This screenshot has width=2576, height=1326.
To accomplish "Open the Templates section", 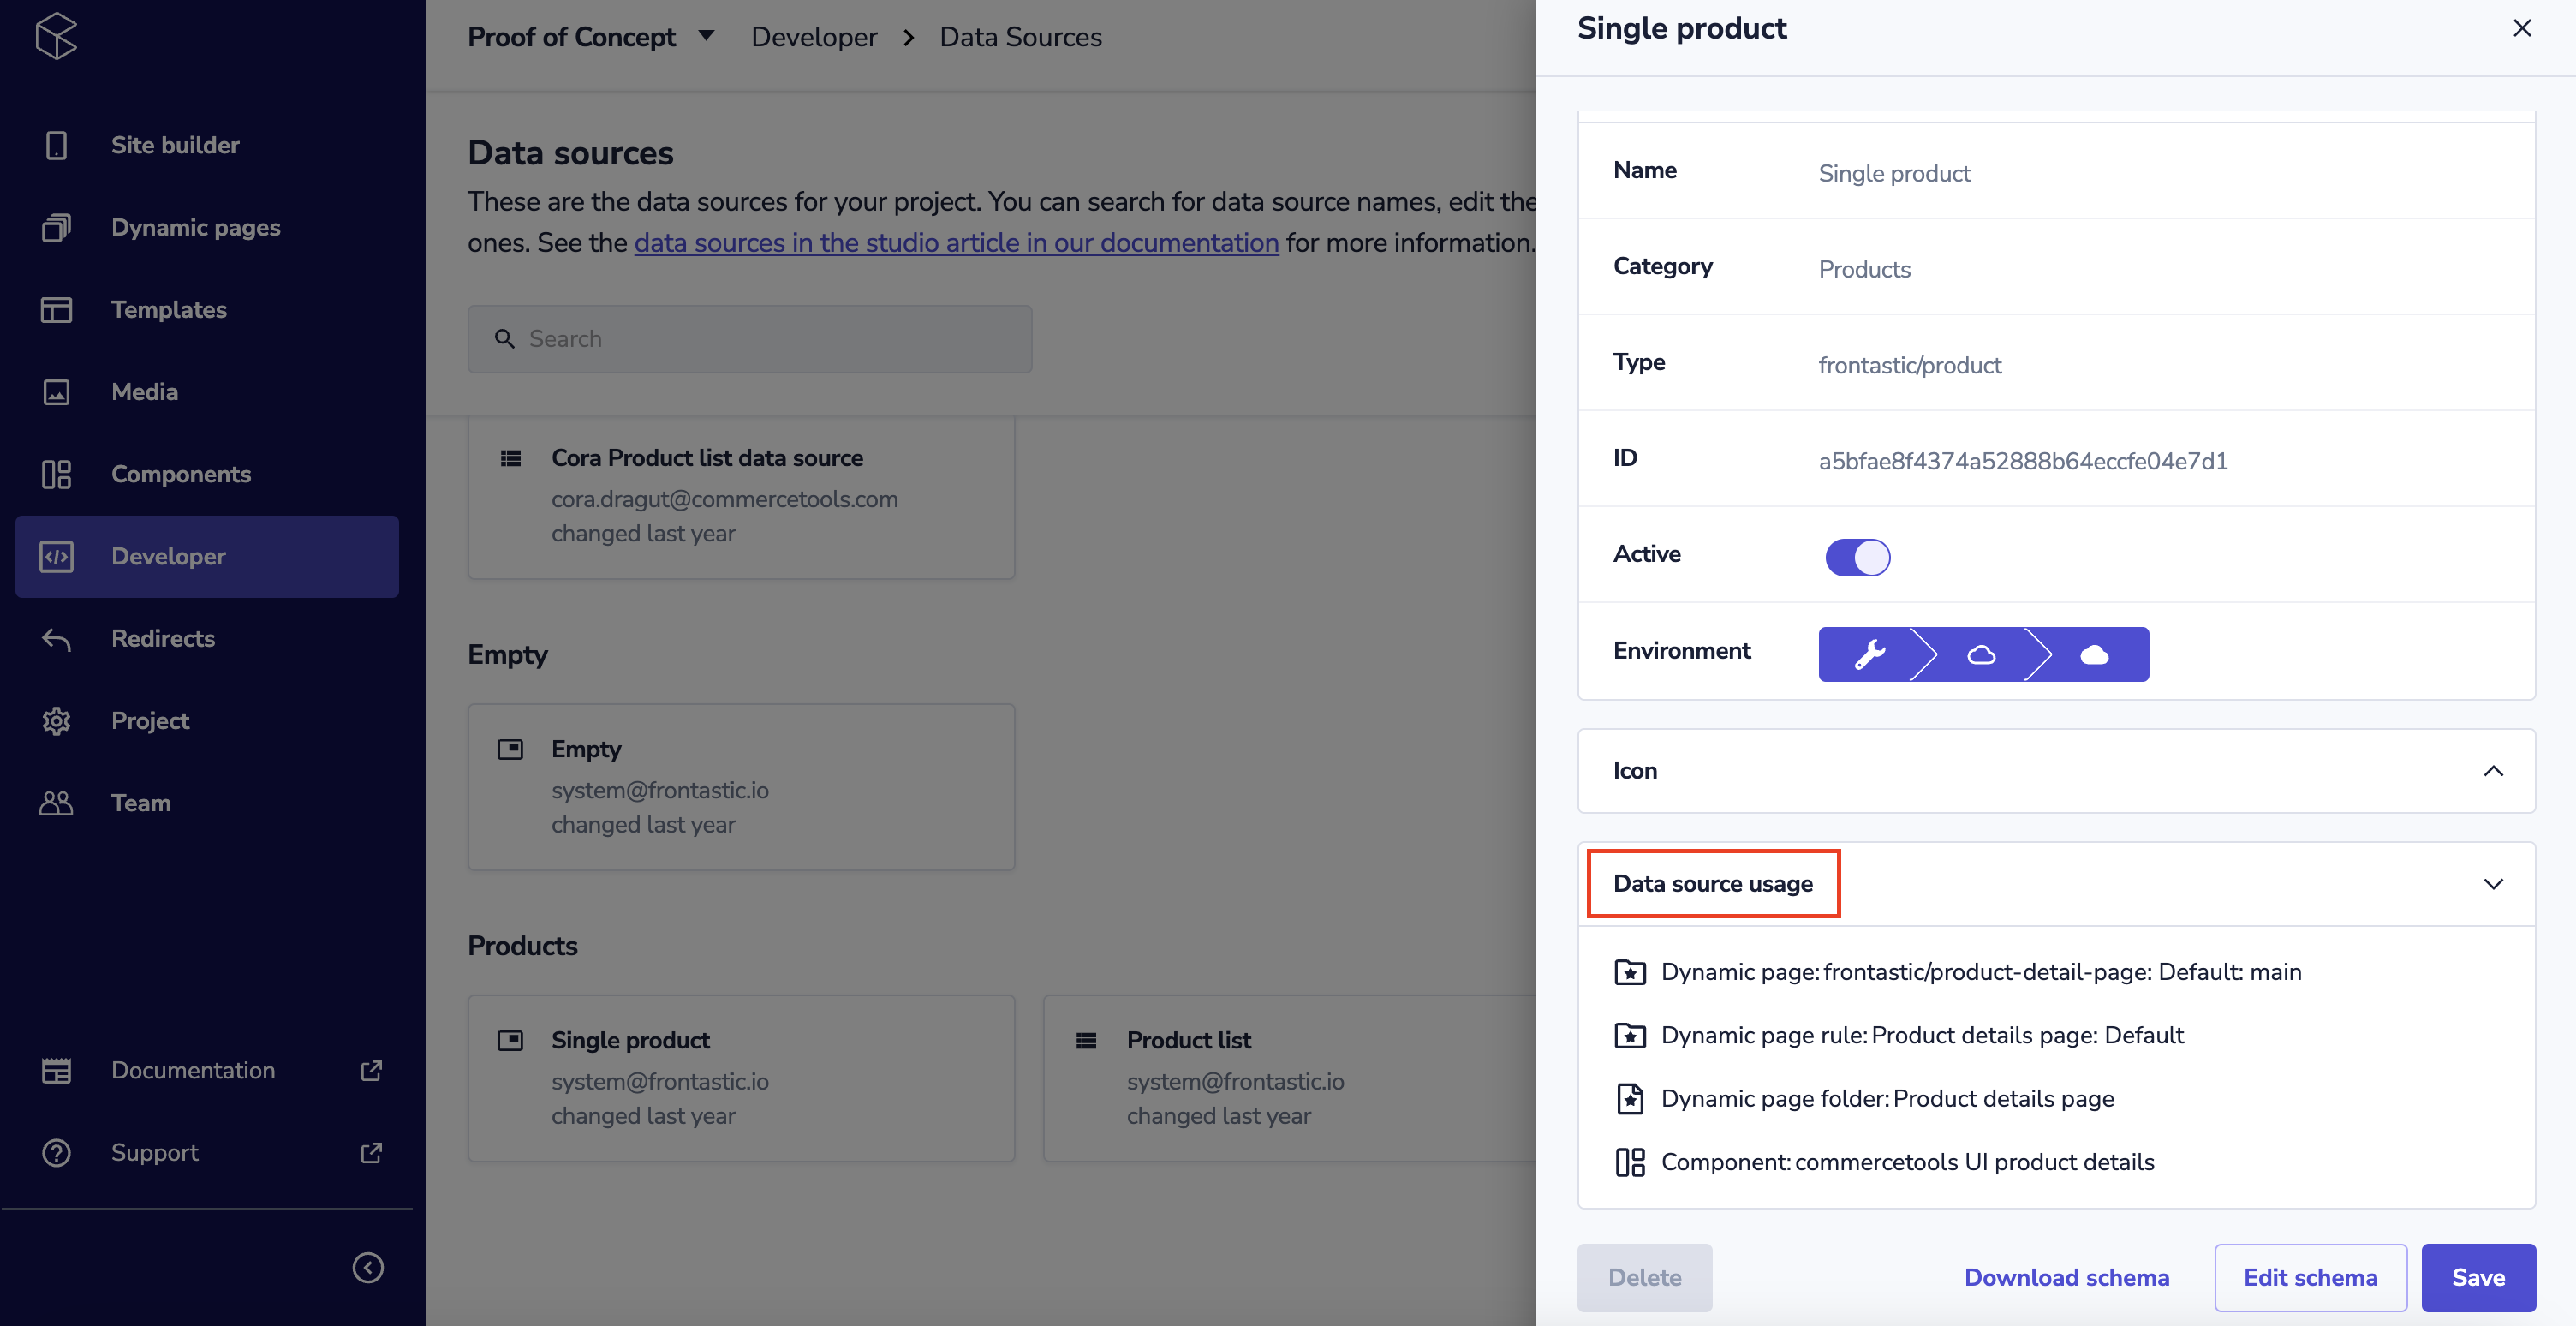I will (x=169, y=310).
